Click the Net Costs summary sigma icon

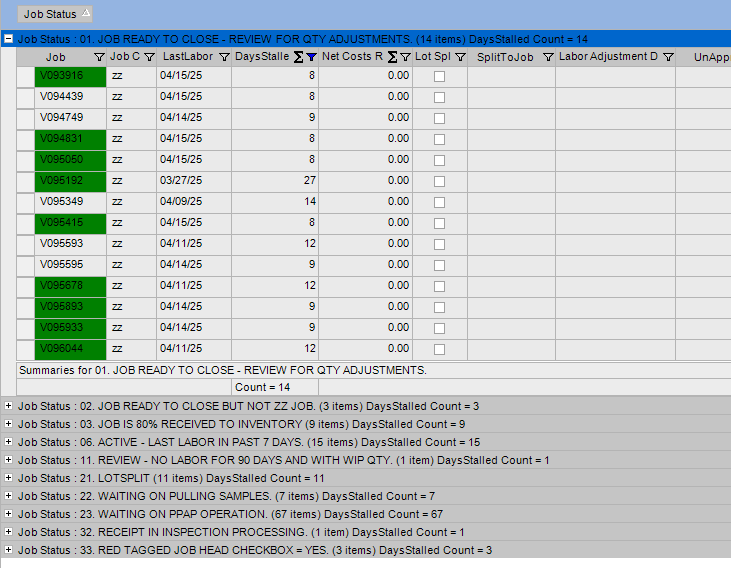[393, 57]
